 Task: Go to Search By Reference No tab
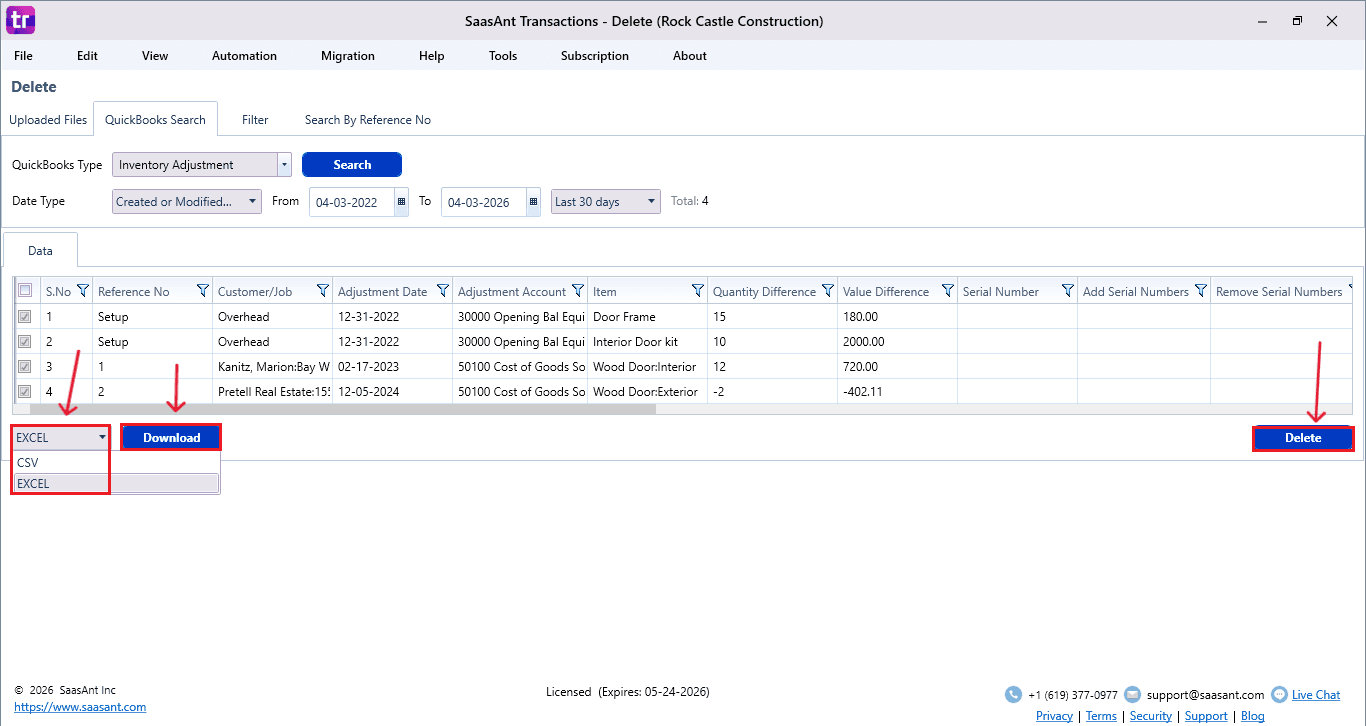368,120
